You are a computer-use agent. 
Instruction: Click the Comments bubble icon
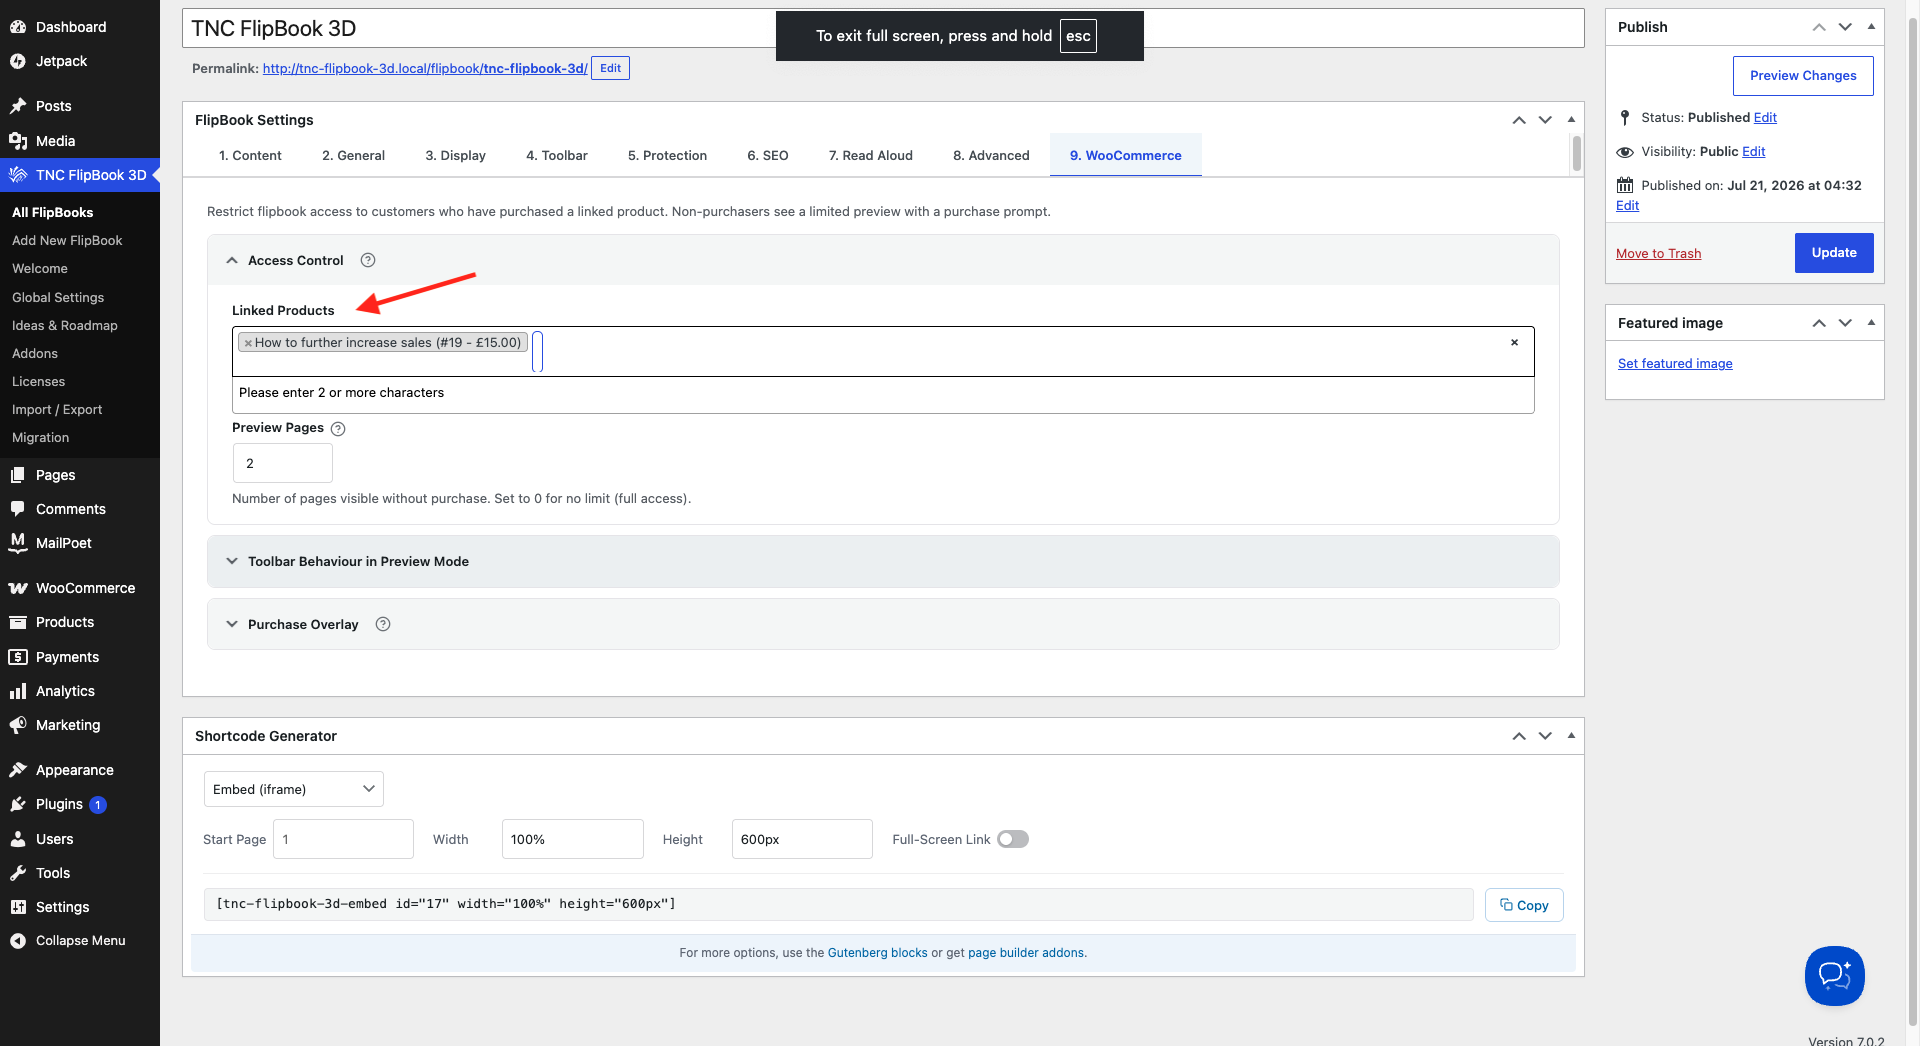18,509
